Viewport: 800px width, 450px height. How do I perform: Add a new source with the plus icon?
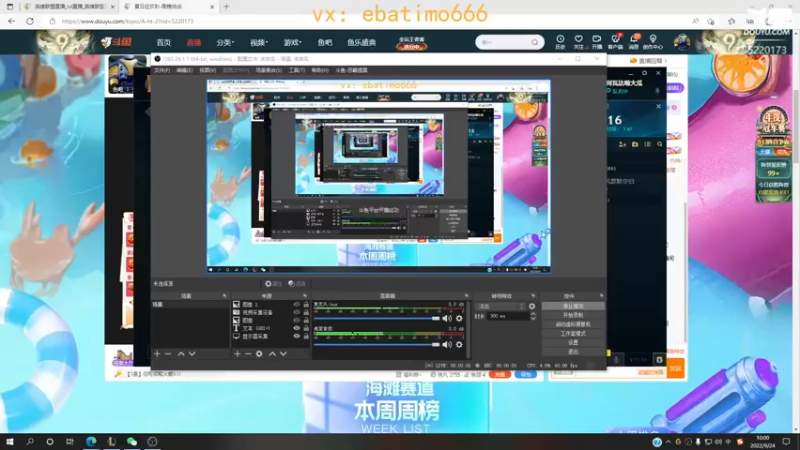(237, 354)
